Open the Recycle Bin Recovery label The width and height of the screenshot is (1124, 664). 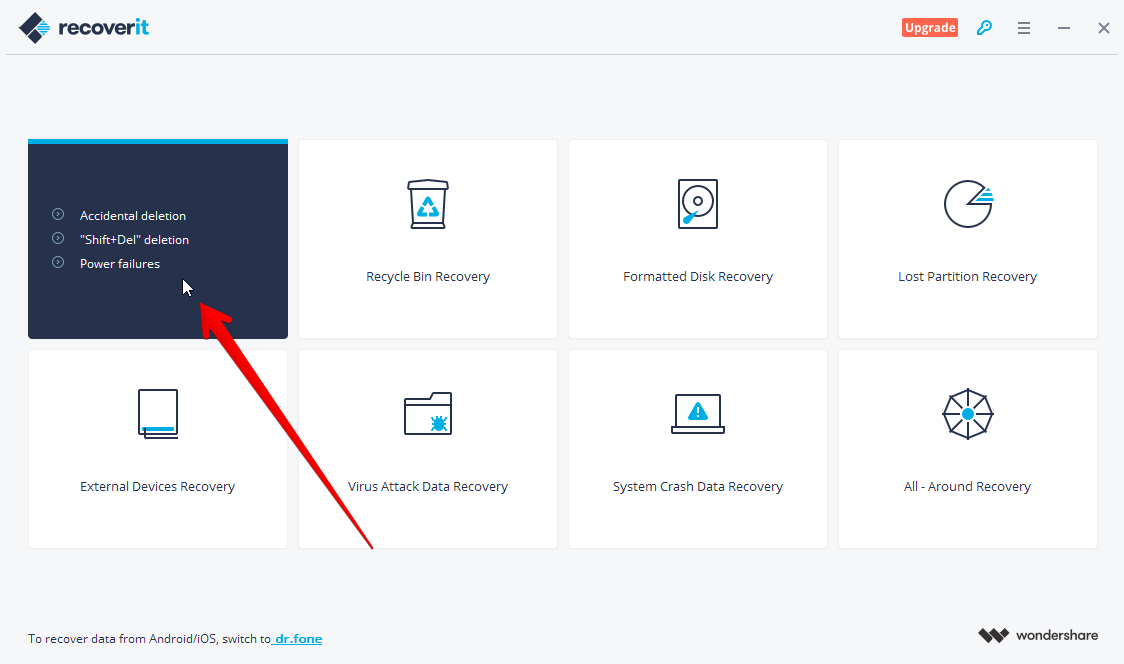(x=428, y=276)
